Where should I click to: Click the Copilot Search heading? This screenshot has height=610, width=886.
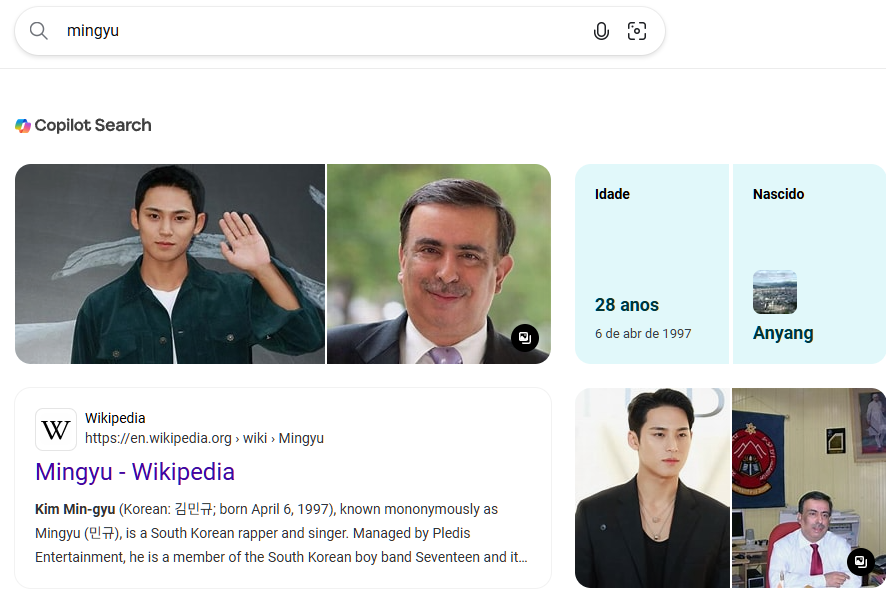[93, 125]
